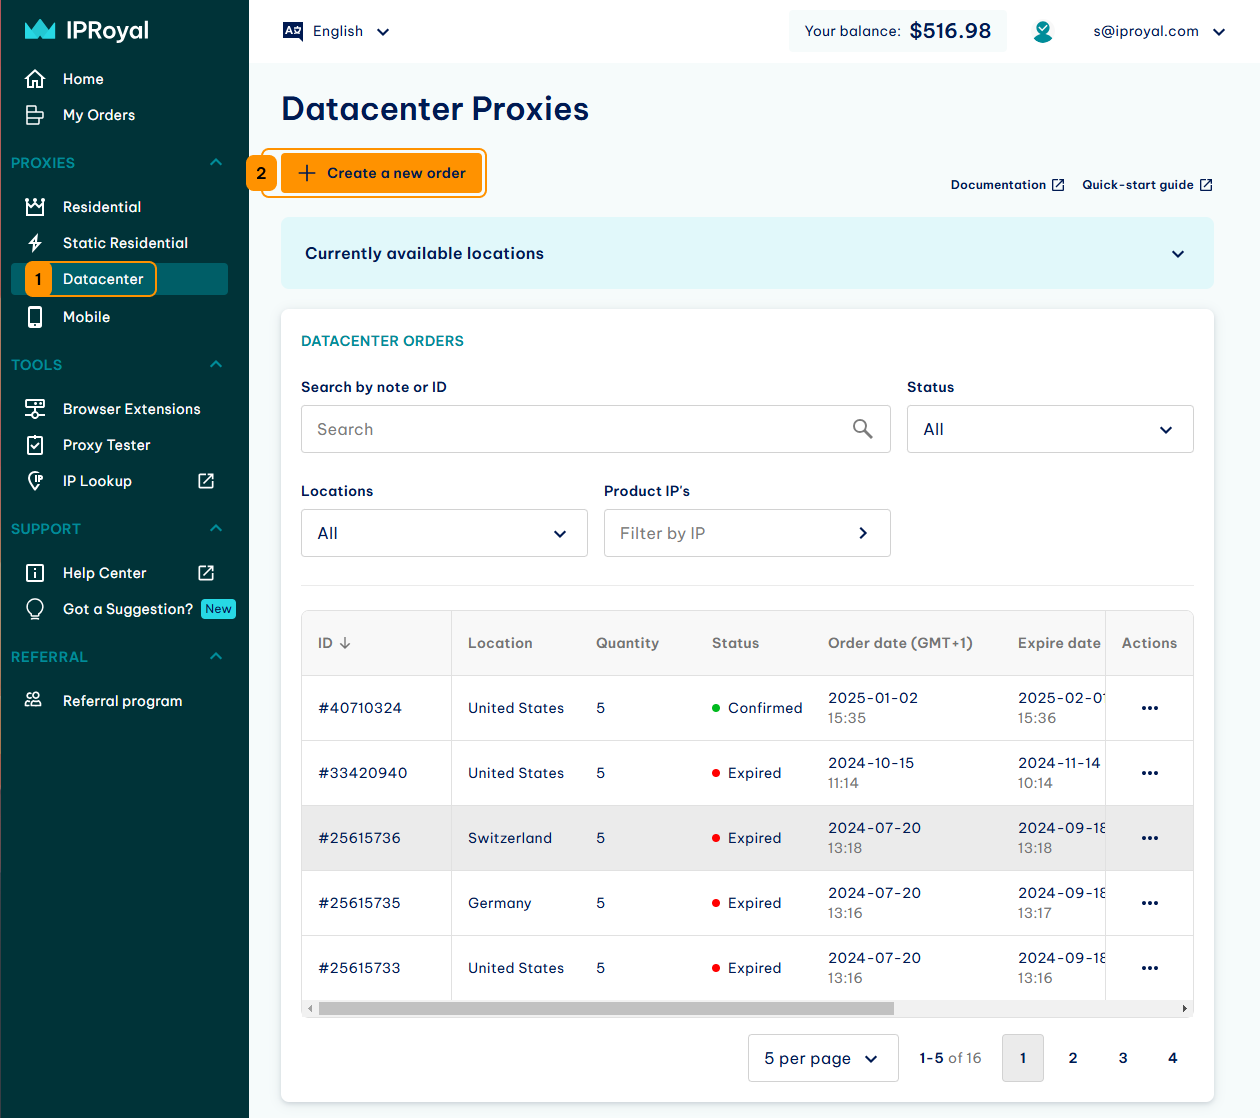Open Proxy Tester menu item
1260x1118 pixels.
[x=106, y=445]
